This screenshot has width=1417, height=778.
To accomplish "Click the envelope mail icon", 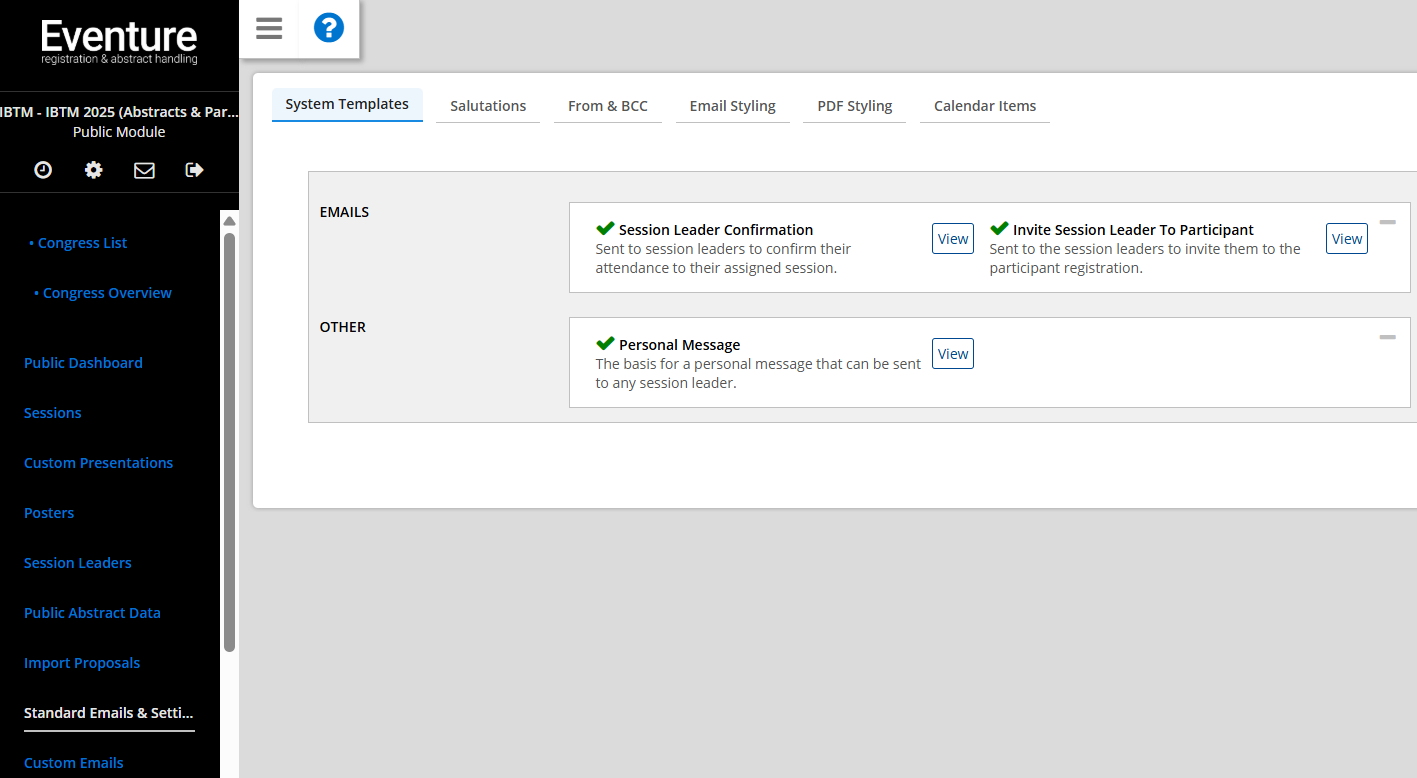I will (x=144, y=170).
